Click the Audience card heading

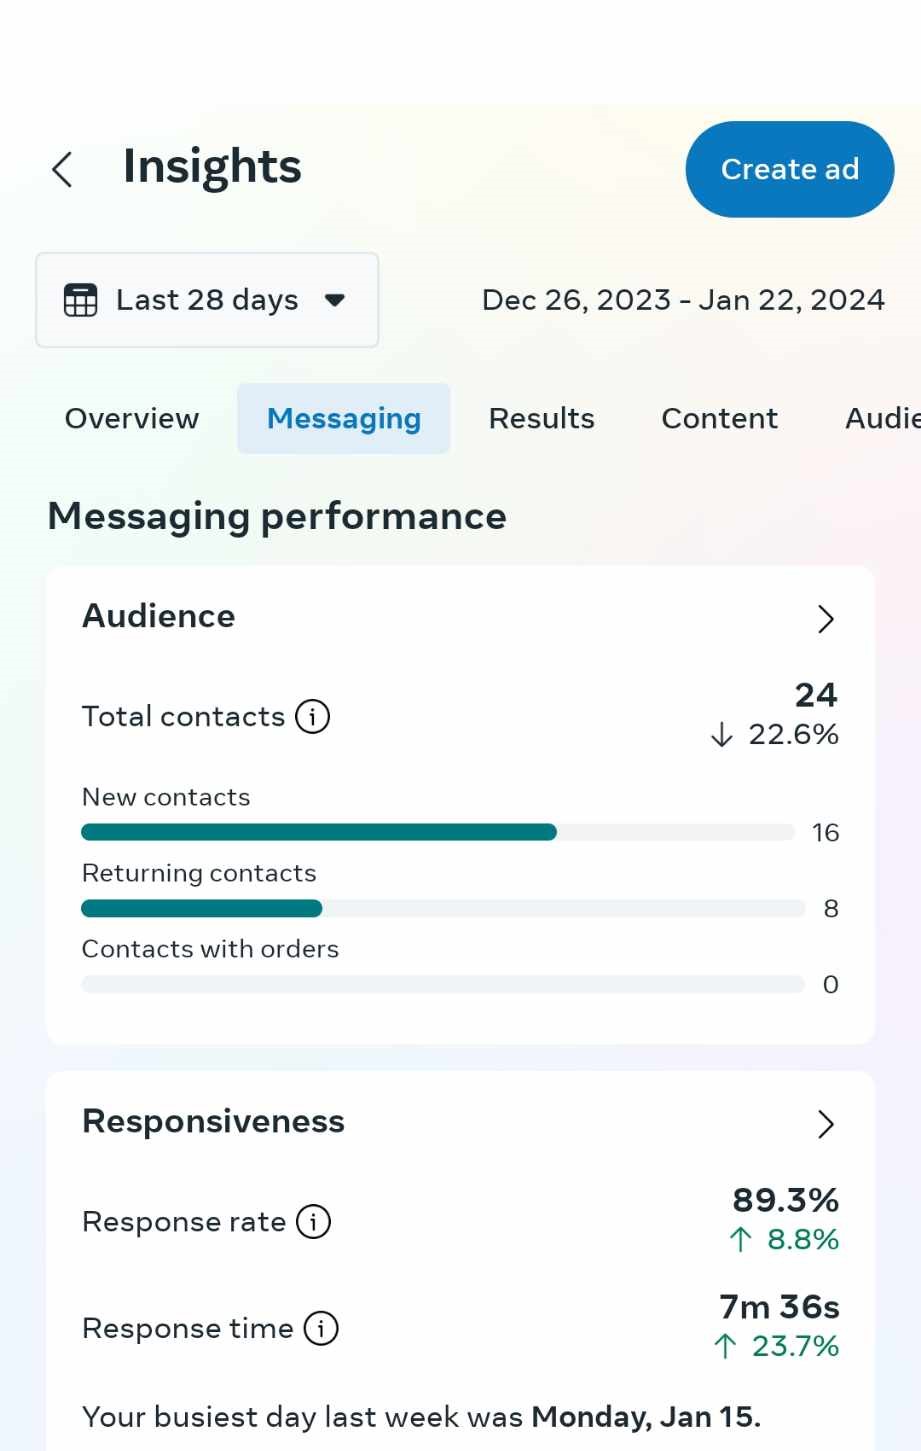[x=159, y=616]
